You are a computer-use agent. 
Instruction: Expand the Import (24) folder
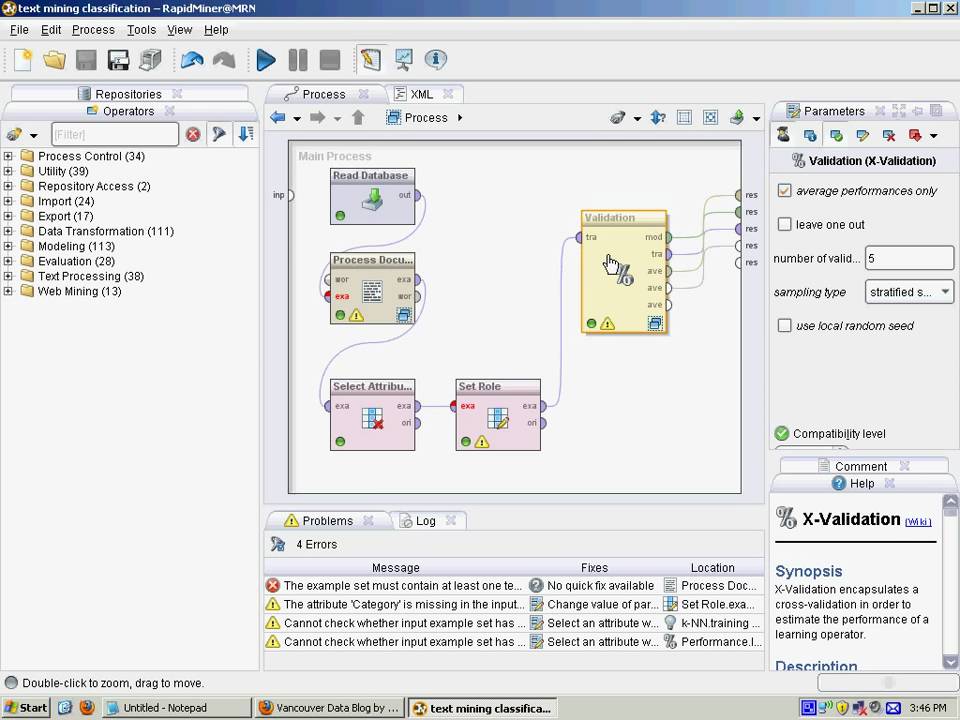click(8, 201)
